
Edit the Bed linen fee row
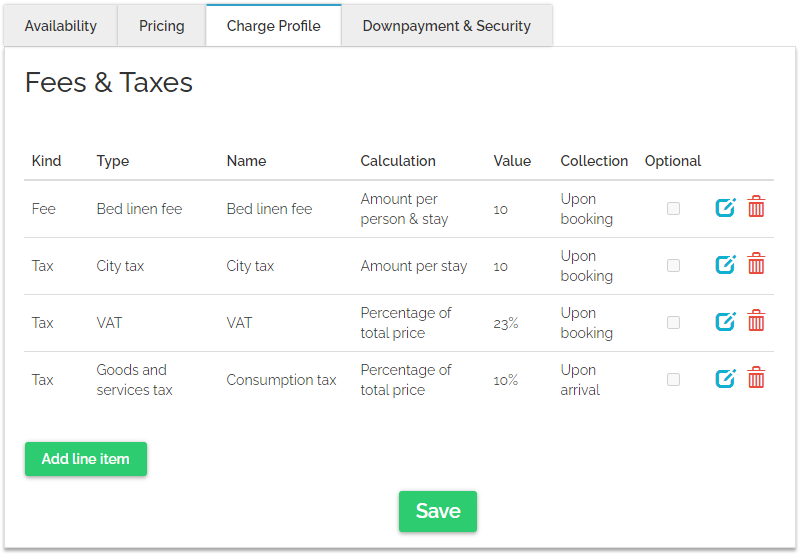tap(725, 208)
